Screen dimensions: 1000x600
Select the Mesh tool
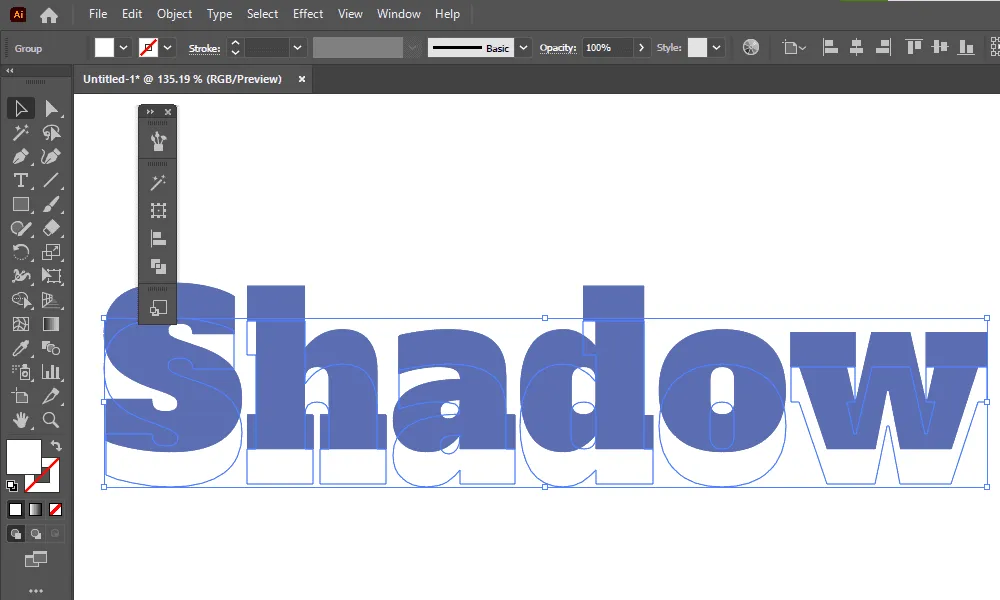(20, 324)
